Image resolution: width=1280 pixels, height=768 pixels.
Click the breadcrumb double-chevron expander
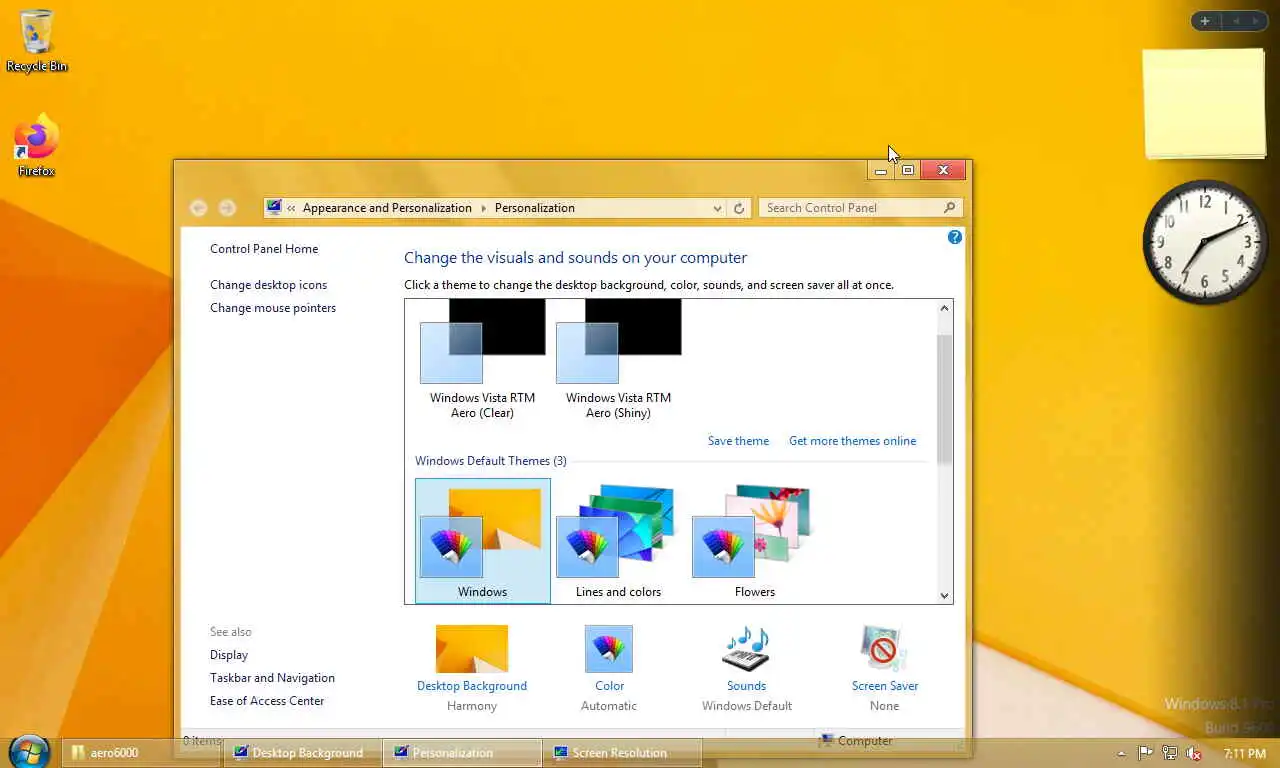(x=291, y=208)
